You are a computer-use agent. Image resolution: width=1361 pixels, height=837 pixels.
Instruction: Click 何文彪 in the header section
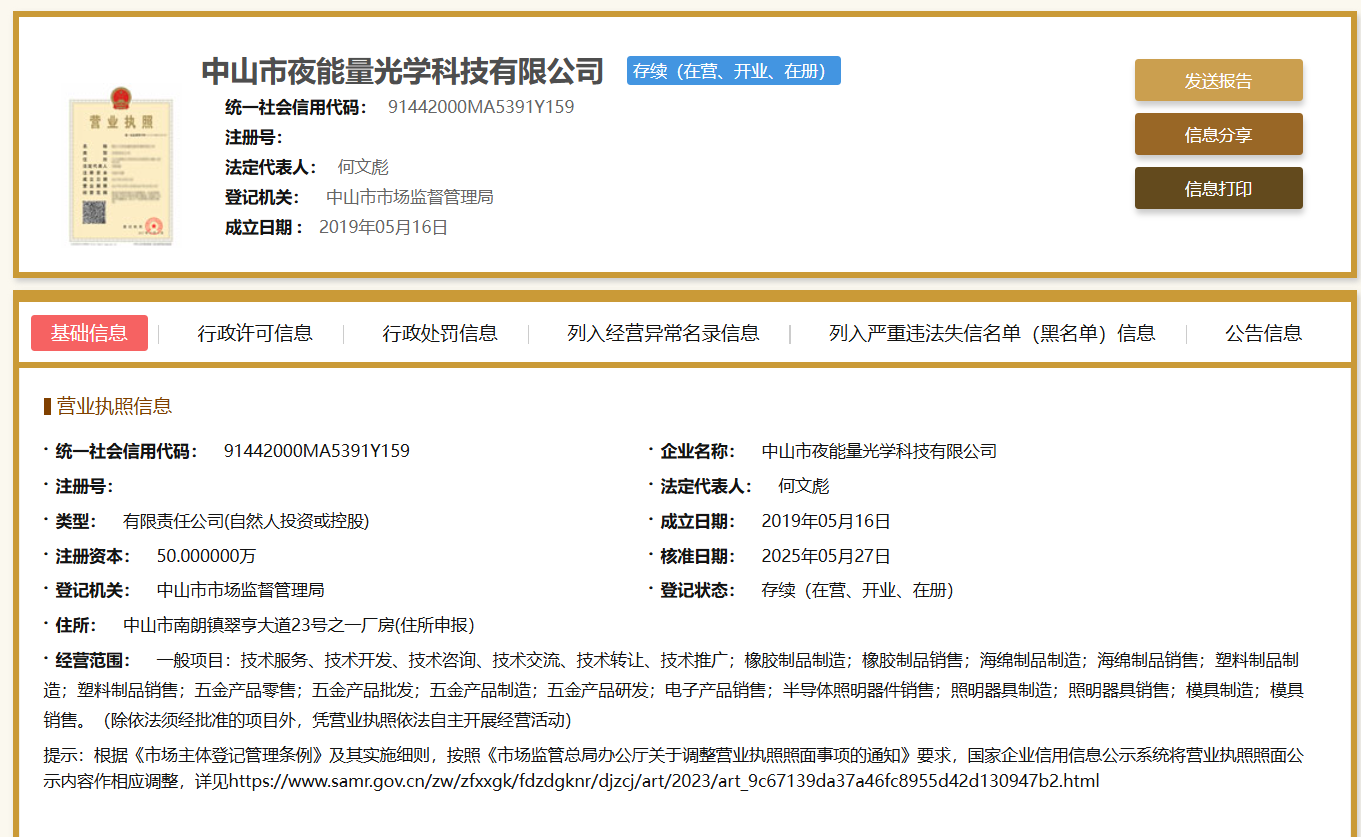click(363, 167)
